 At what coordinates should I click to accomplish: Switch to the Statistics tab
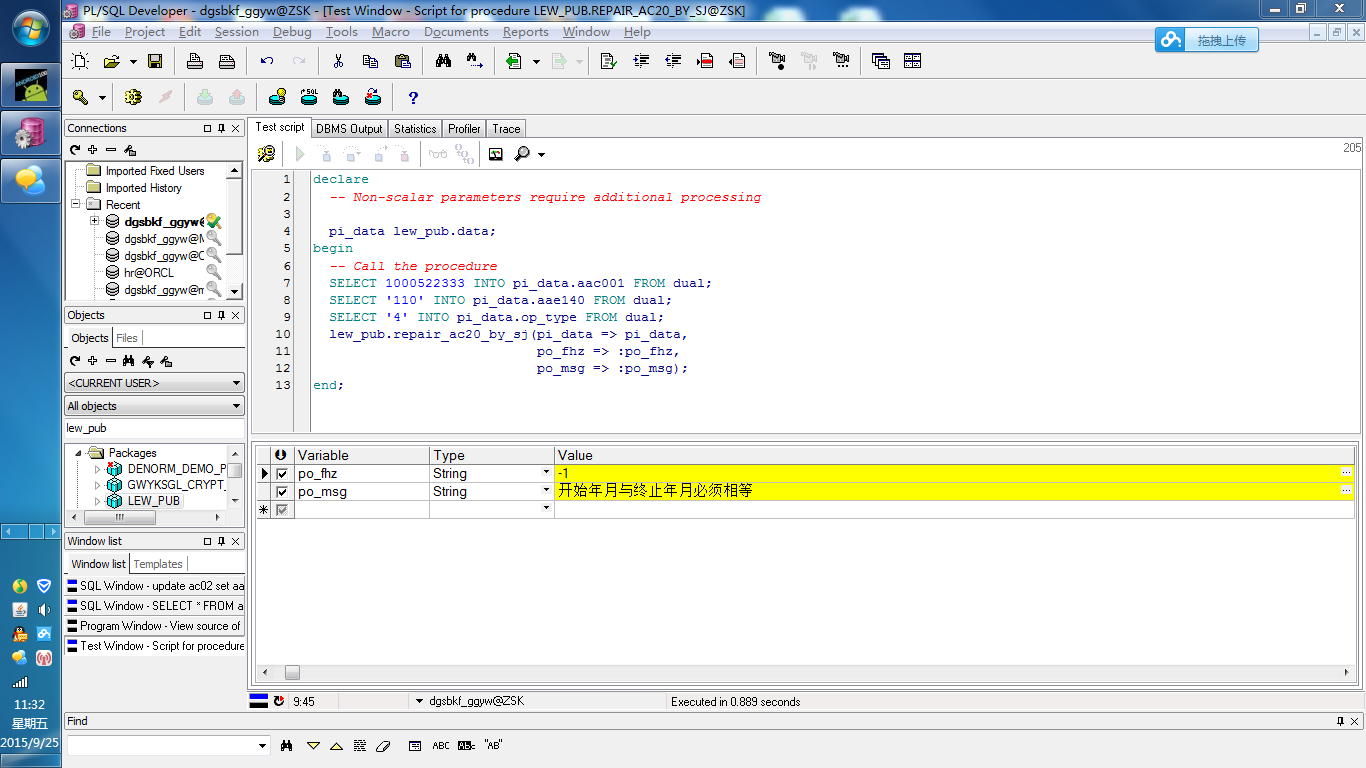pyautogui.click(x=415, y=129)
